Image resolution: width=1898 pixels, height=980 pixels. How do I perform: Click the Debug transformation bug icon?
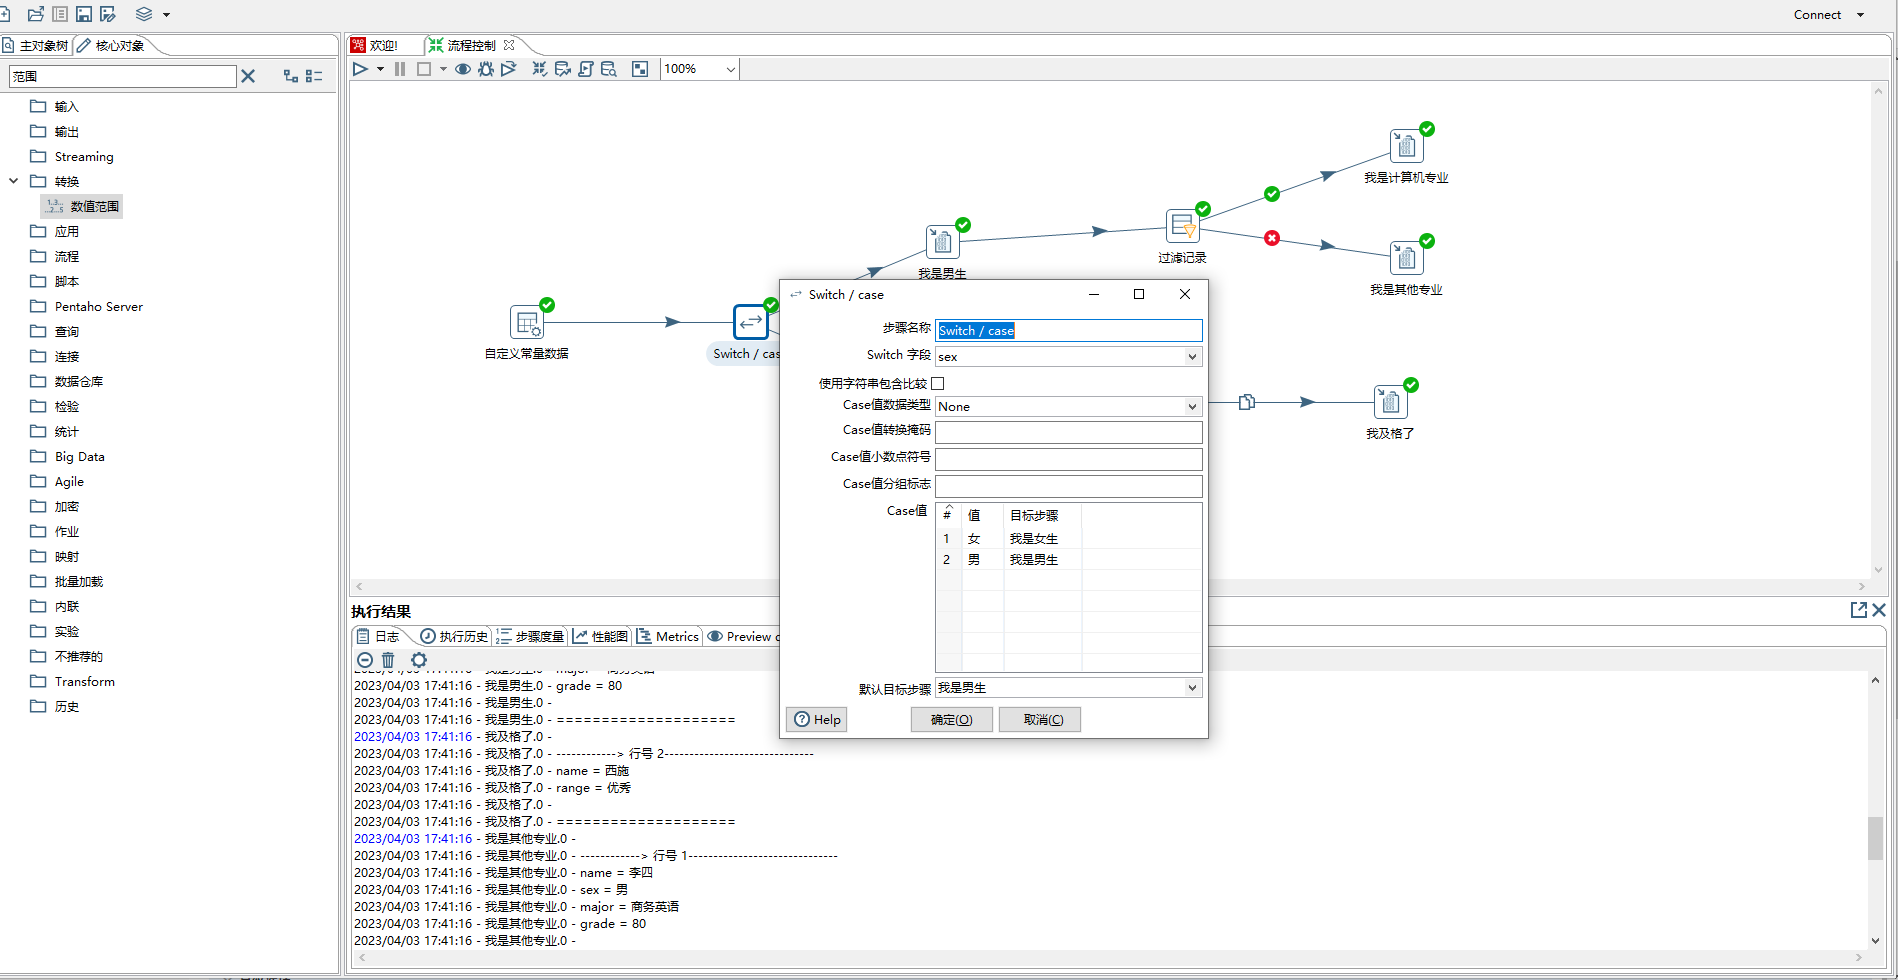pos(486,69)
